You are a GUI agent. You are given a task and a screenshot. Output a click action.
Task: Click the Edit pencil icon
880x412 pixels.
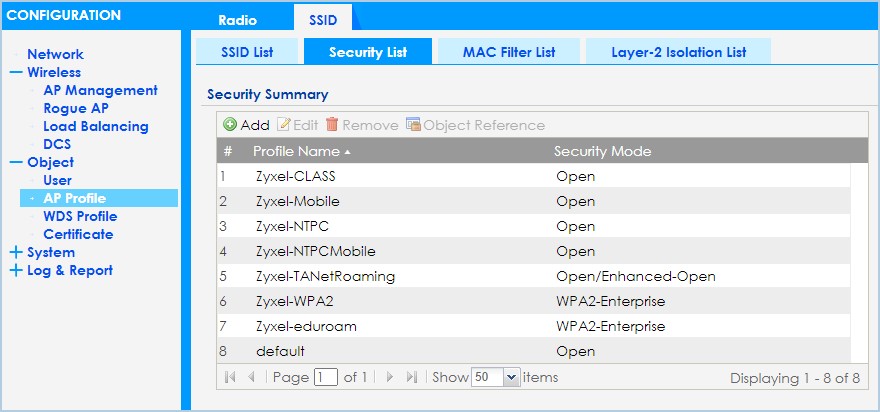tap(283, 125)
